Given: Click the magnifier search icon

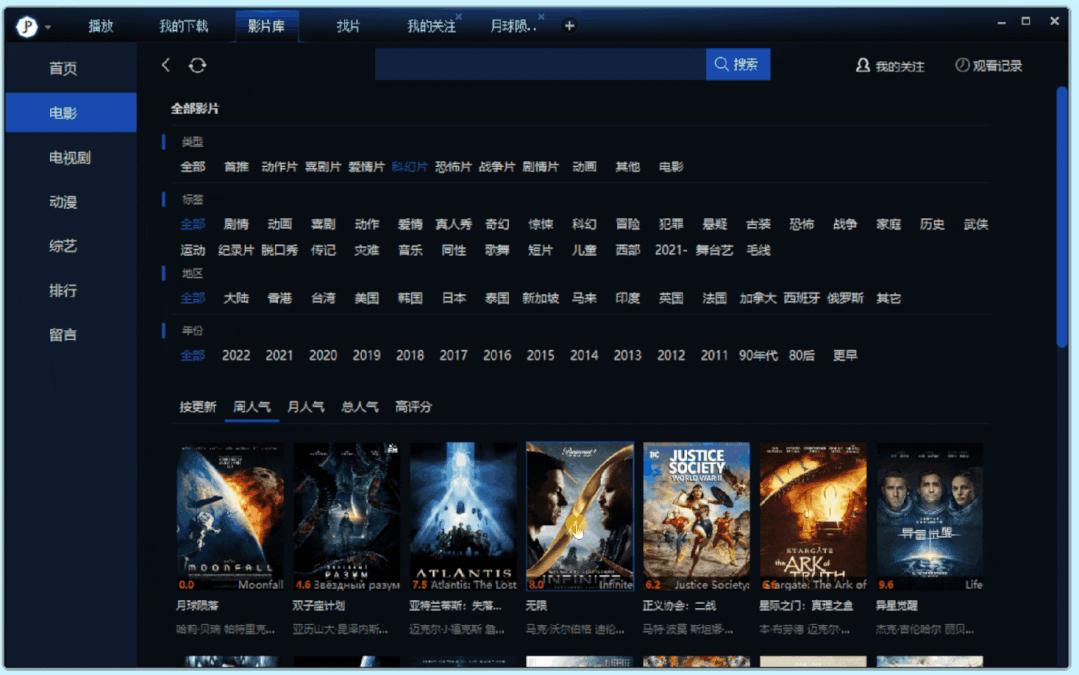Looking at the screenshot, I should (722, 64).
